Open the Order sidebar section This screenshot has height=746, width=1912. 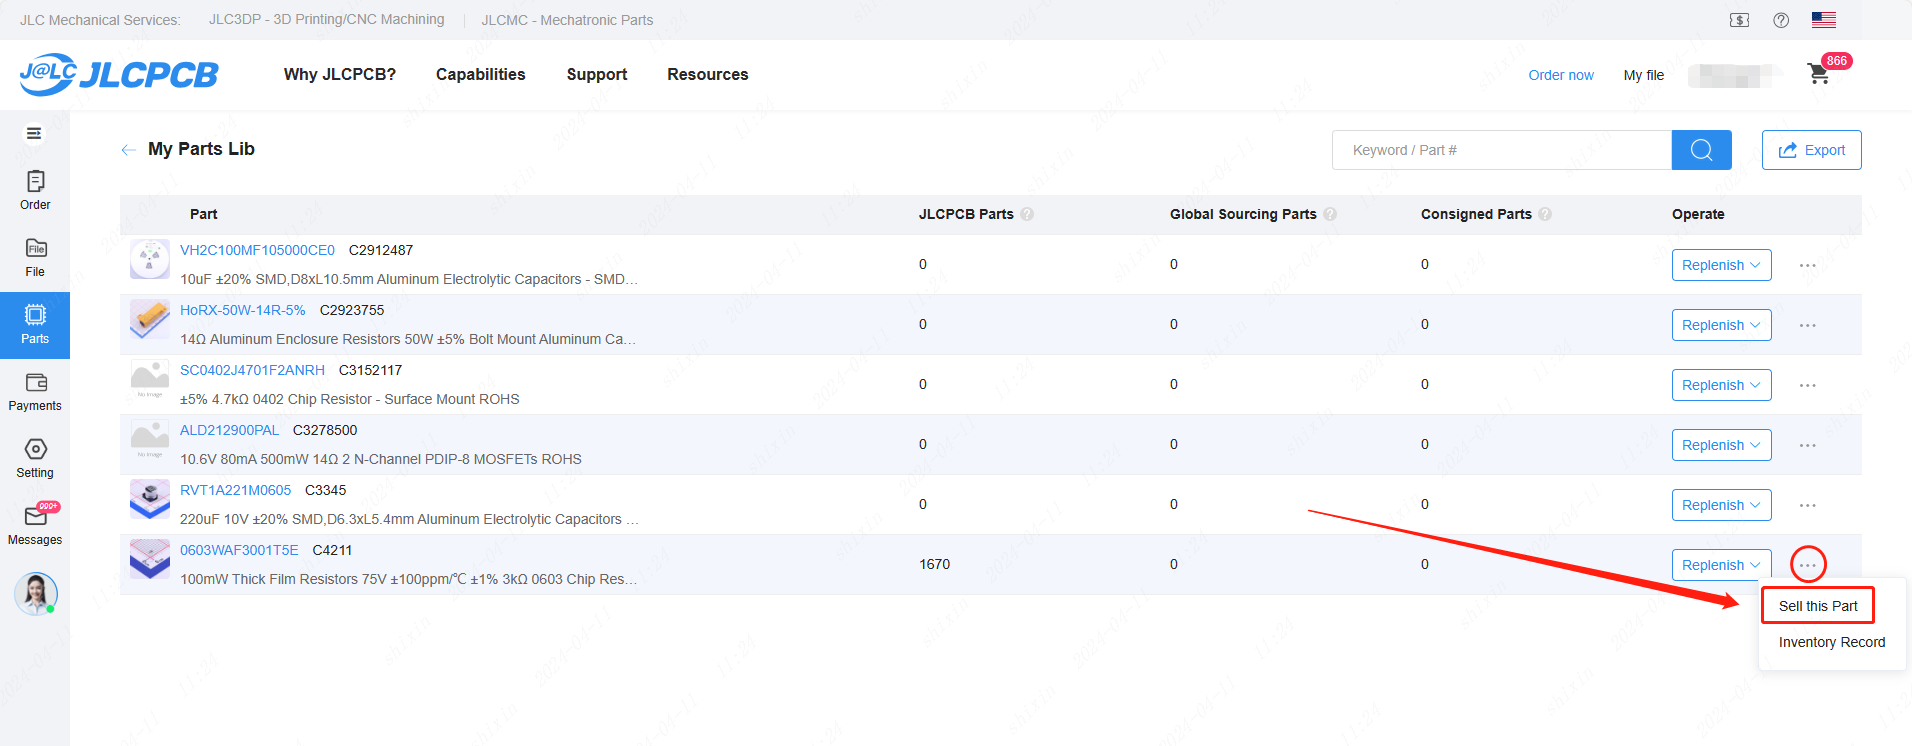35,190
